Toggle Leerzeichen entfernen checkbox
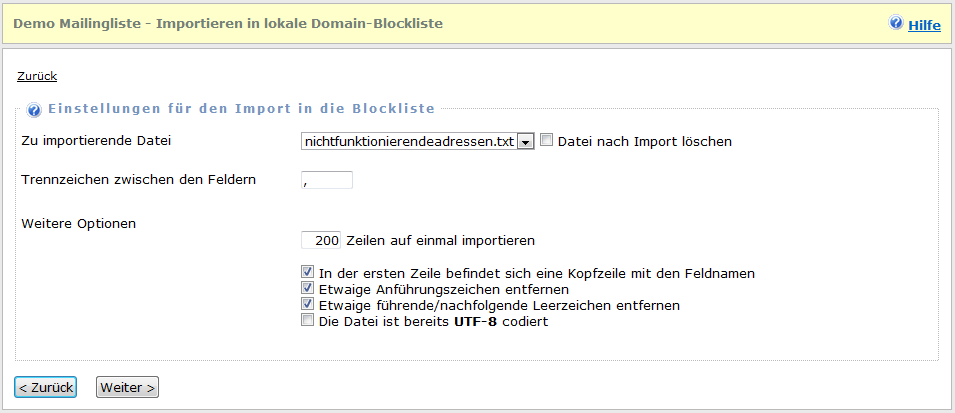The height and width of the screenshot is (413, 955). point(308,304)
